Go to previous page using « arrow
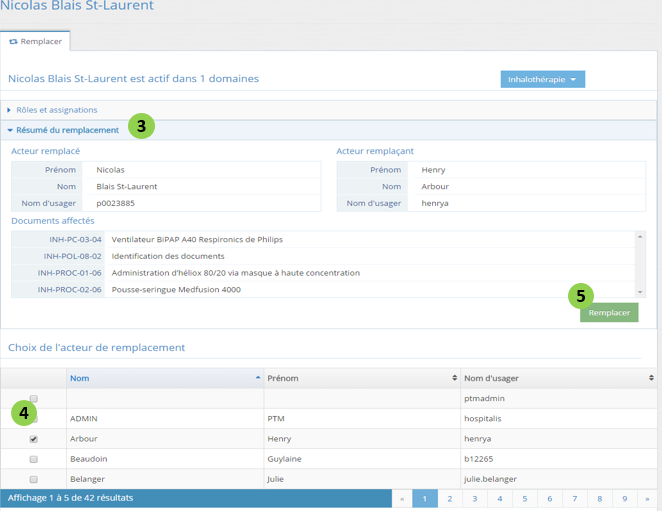Screen dimensions: 662x511 tap(402, 498)
